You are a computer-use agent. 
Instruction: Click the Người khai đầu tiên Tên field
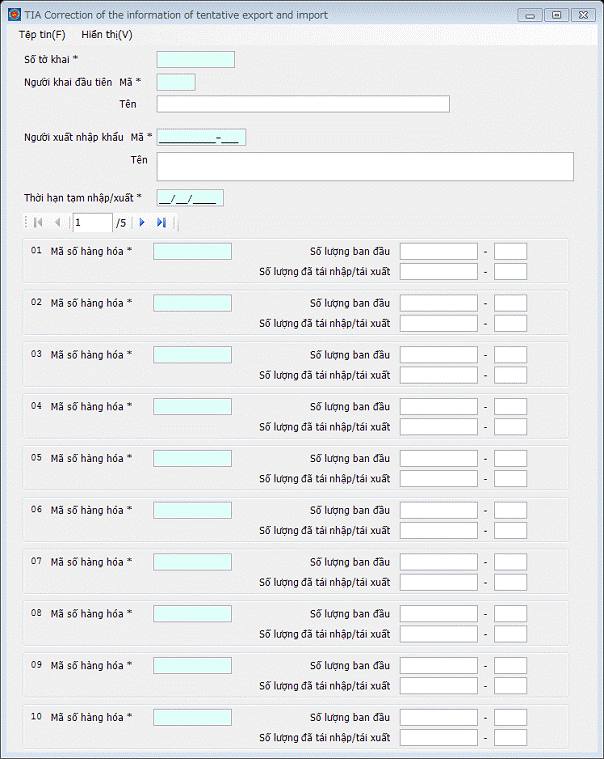coord(303,104)
